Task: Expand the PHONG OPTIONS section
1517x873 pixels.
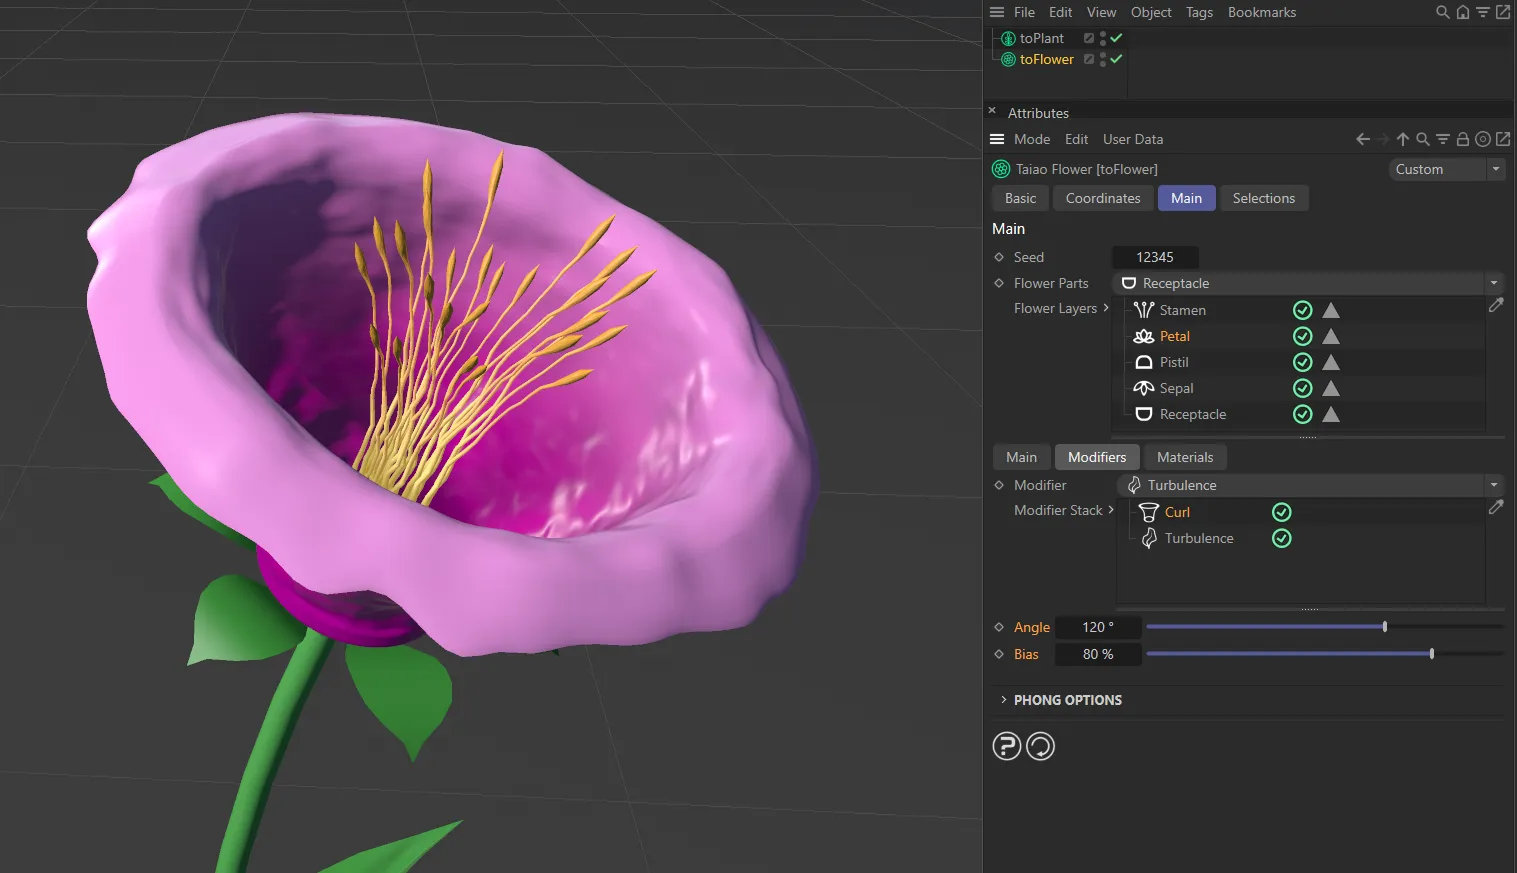Action: 1004,700
